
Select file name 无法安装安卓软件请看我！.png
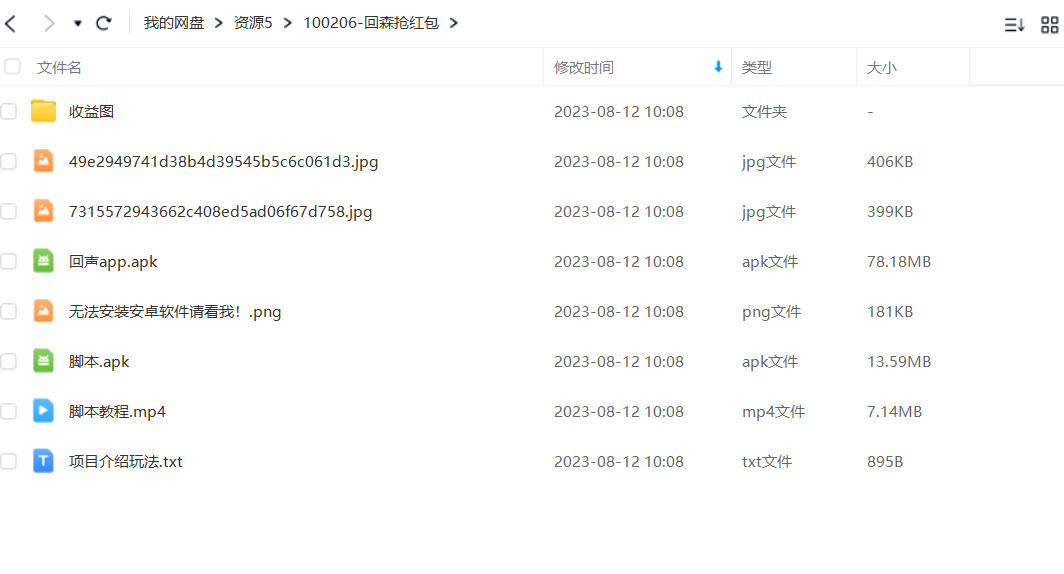175,312
